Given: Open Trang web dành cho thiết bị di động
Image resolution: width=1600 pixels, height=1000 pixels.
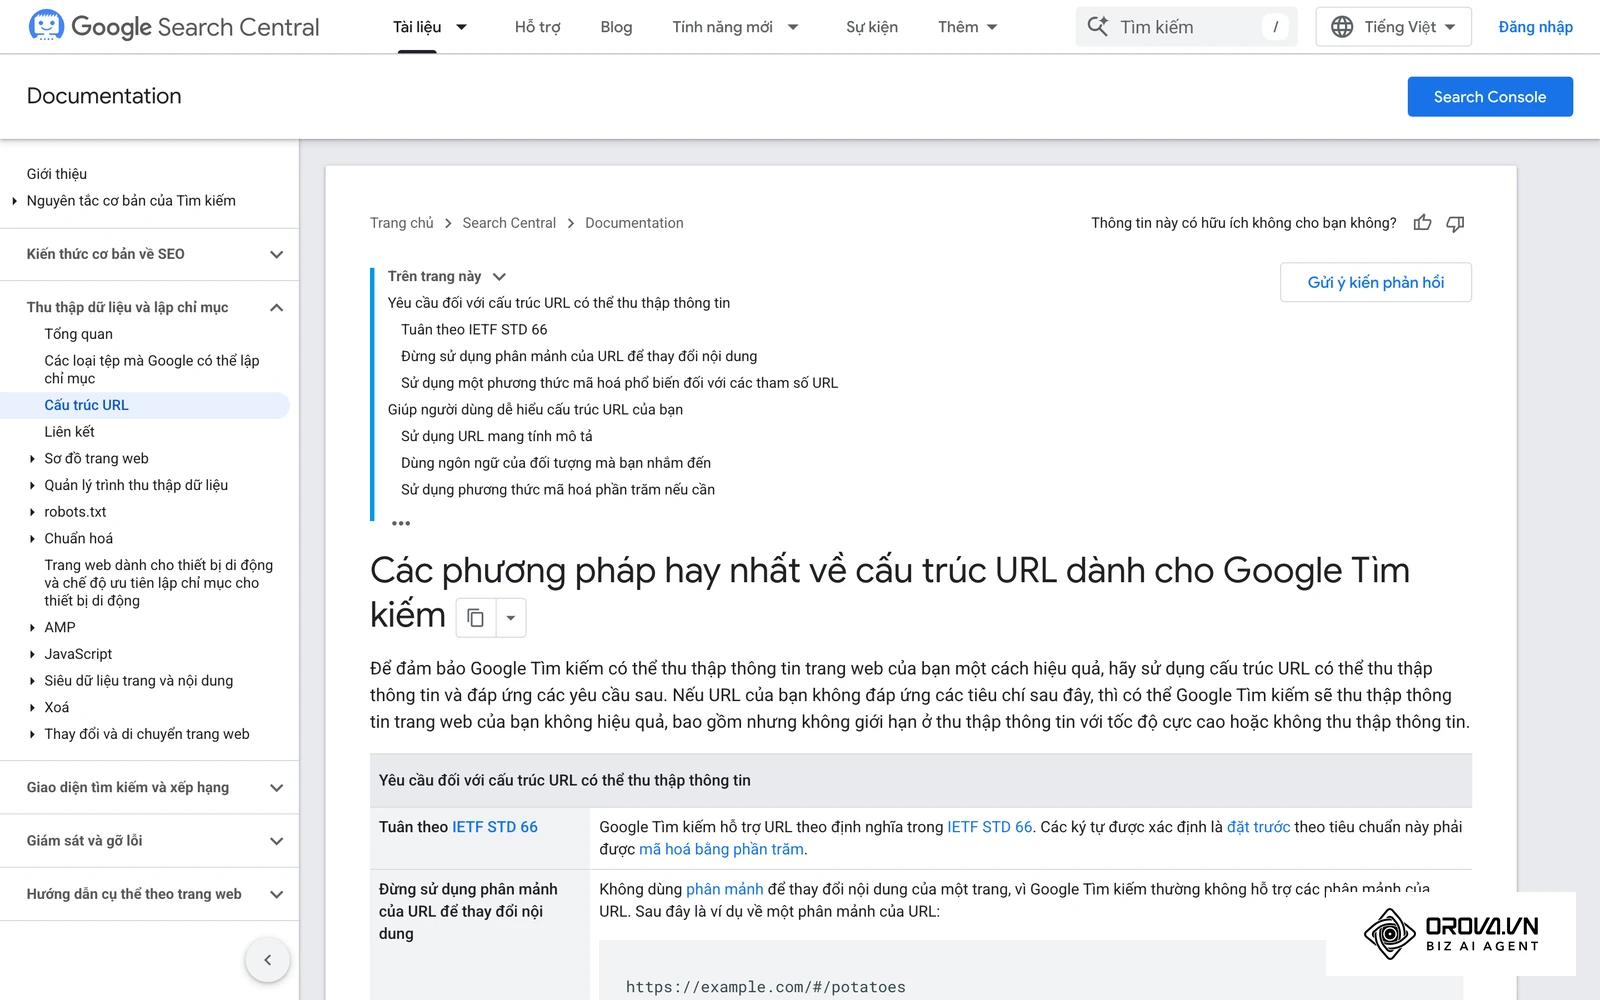Looking at the screenshot, I should pos(158,583).
